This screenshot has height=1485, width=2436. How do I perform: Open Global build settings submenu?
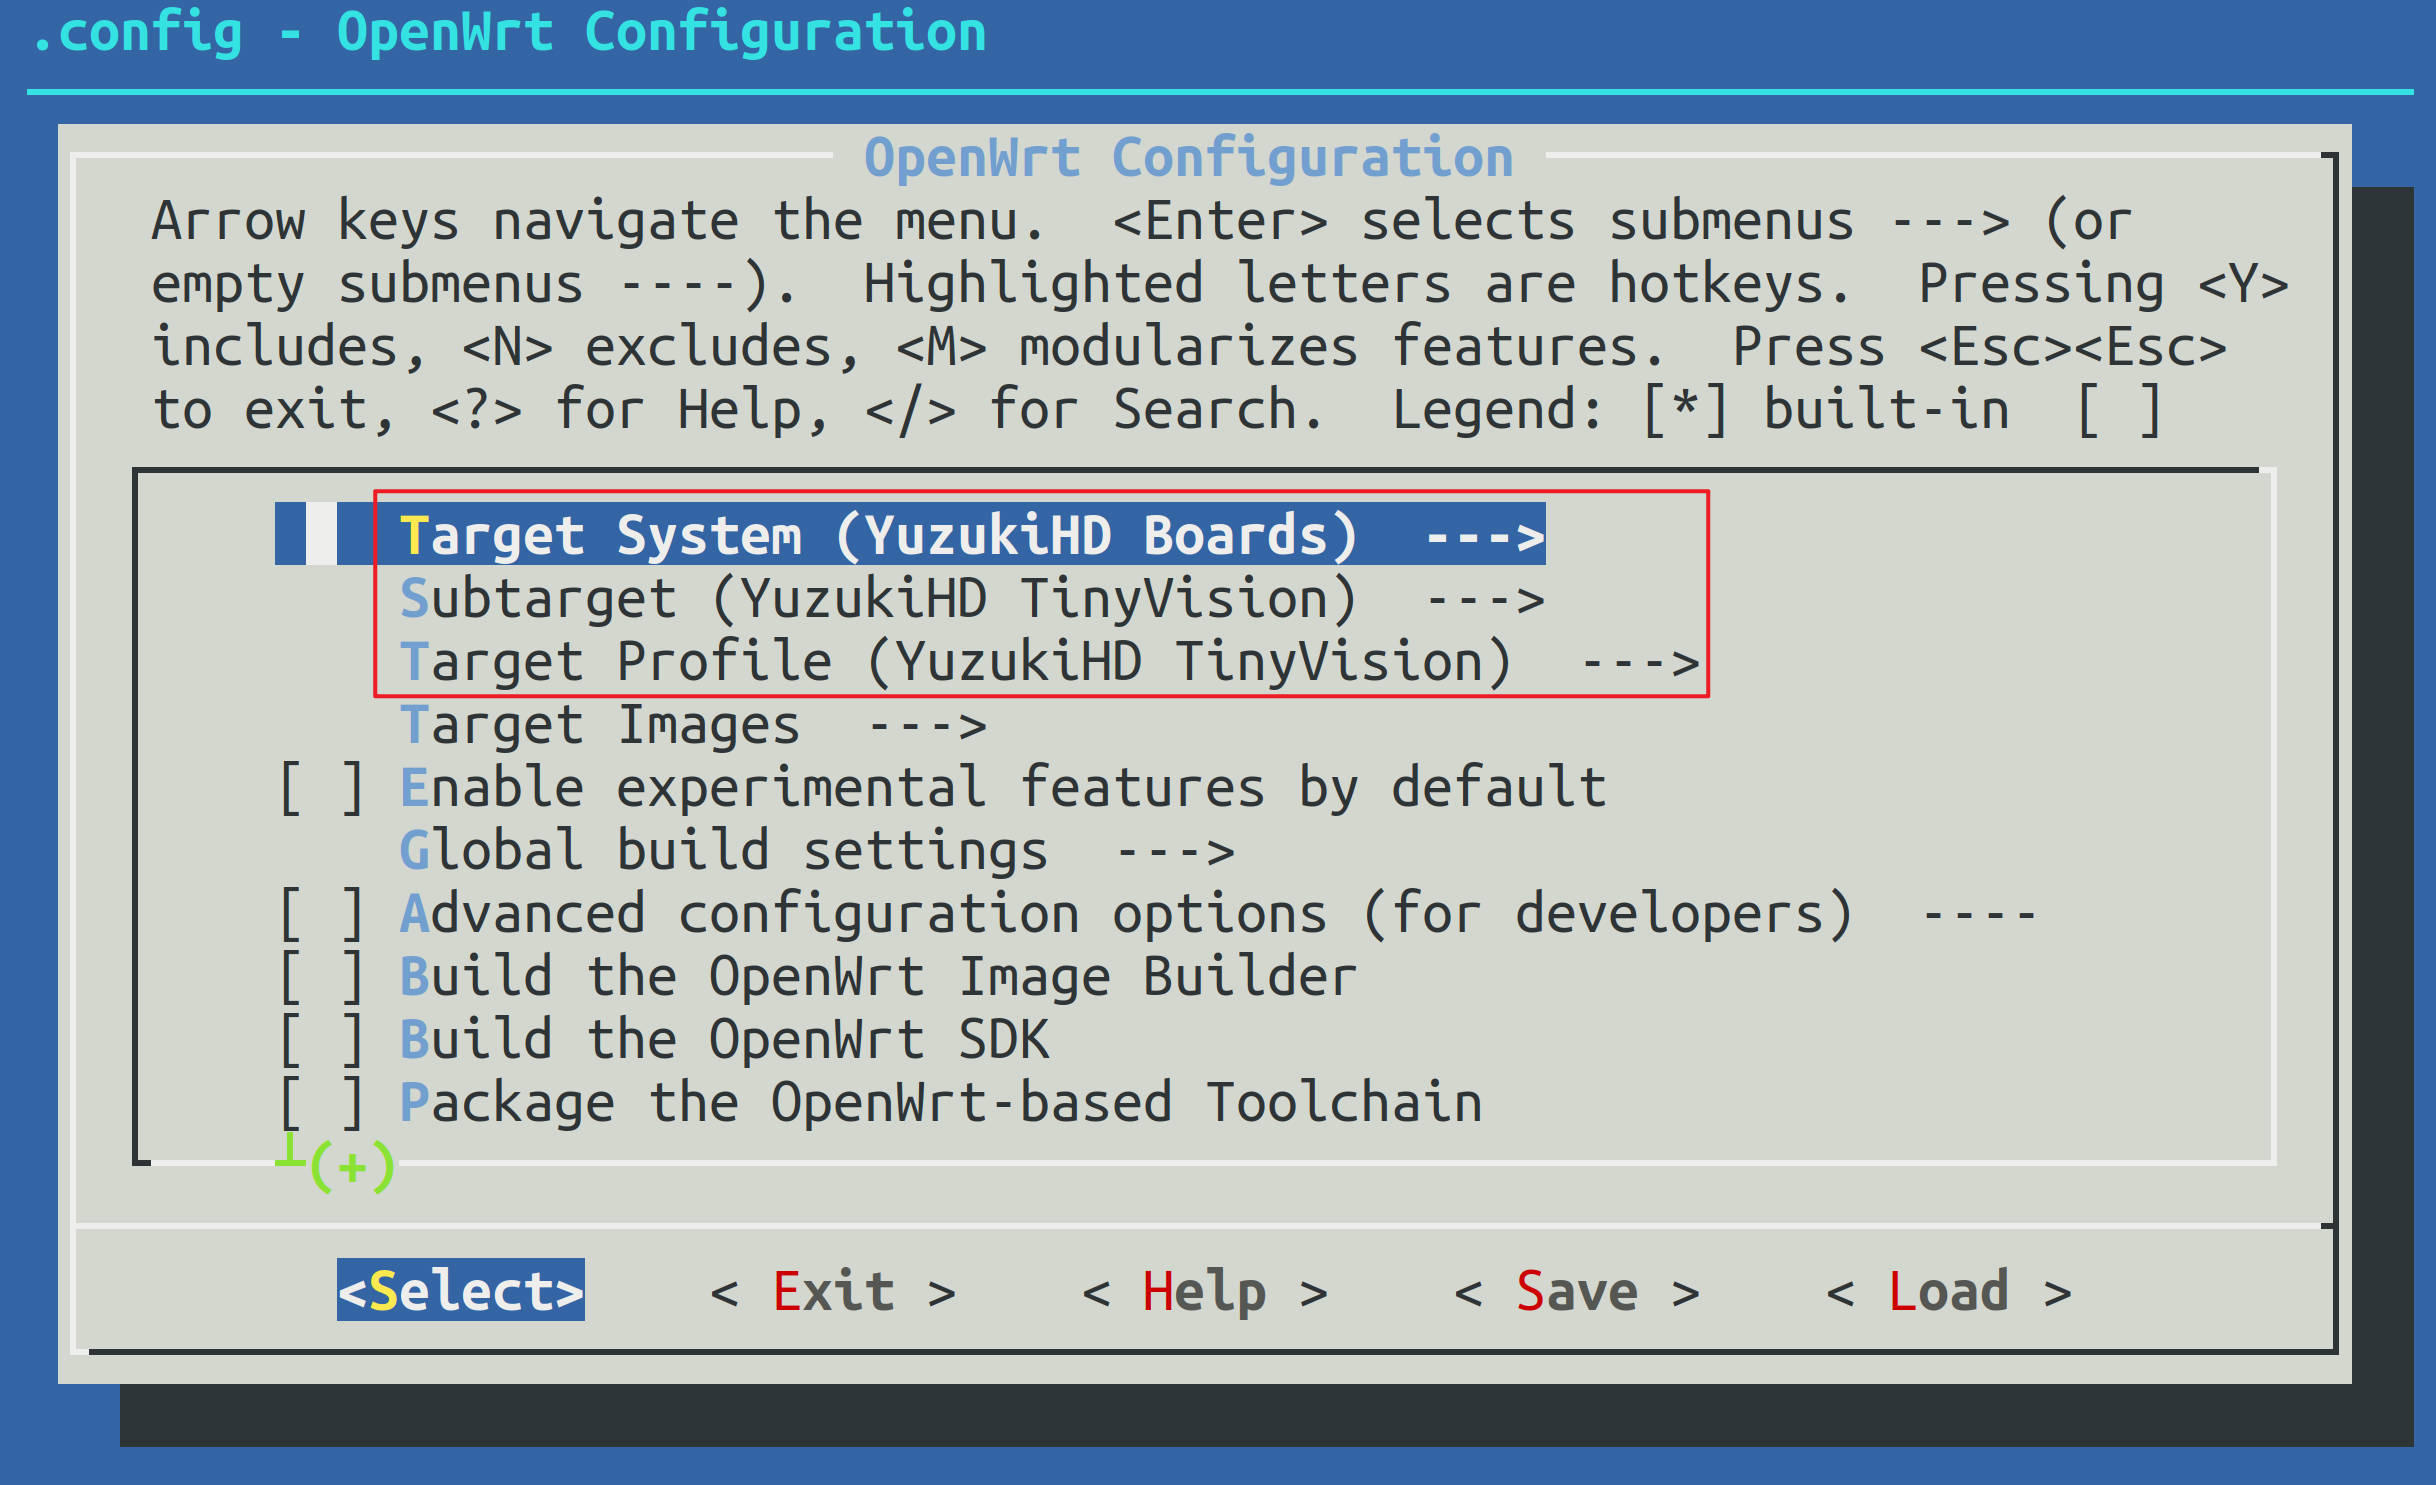(723, 851)
